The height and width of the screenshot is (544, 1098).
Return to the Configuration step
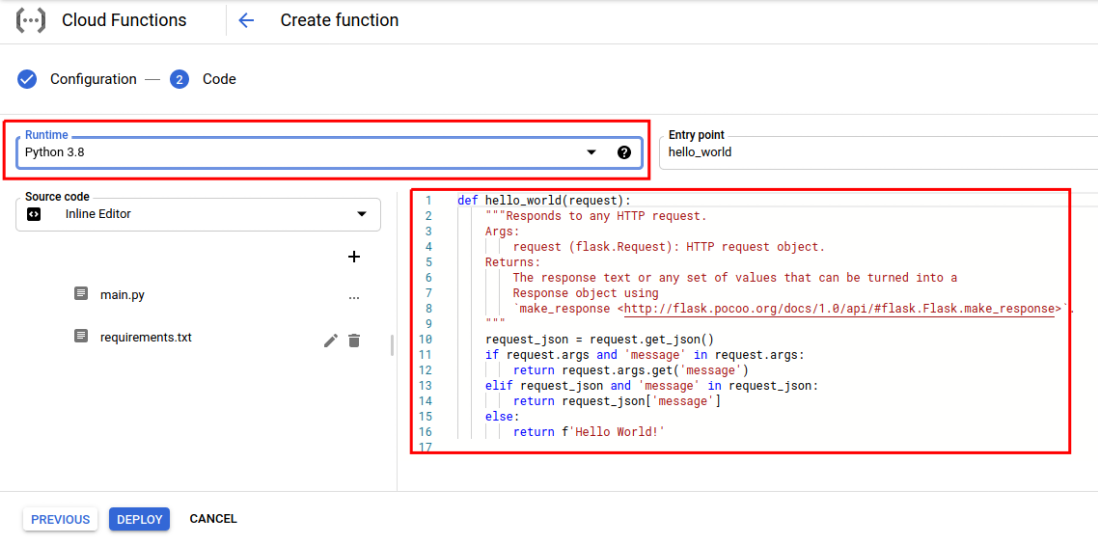pos(93,79)
